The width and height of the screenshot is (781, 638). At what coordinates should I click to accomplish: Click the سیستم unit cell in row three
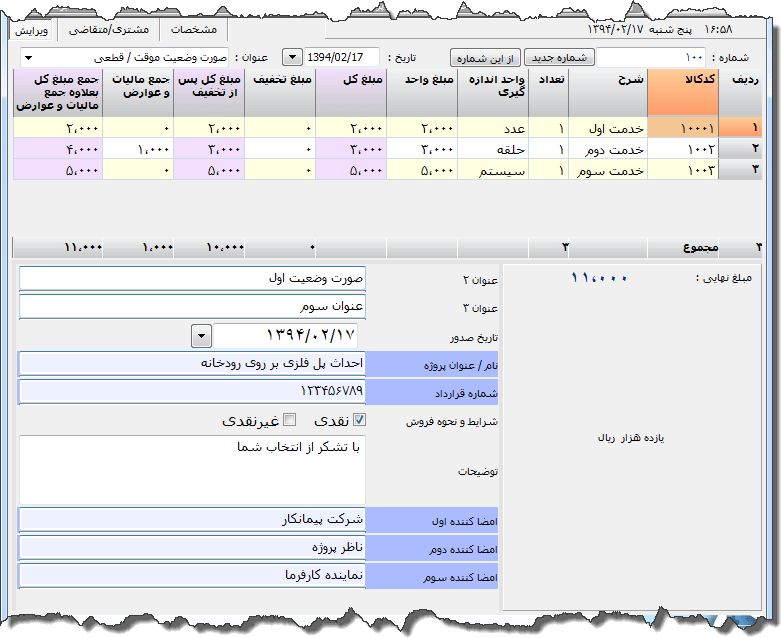(x=493, y=169)
